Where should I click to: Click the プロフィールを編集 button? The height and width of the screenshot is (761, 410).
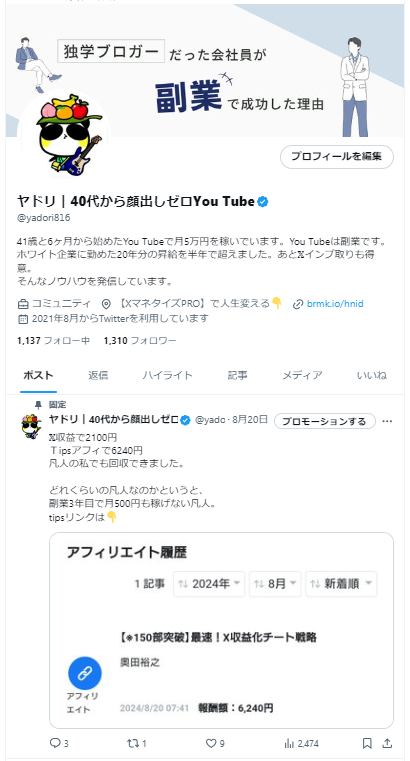click(x=337, y=157)
